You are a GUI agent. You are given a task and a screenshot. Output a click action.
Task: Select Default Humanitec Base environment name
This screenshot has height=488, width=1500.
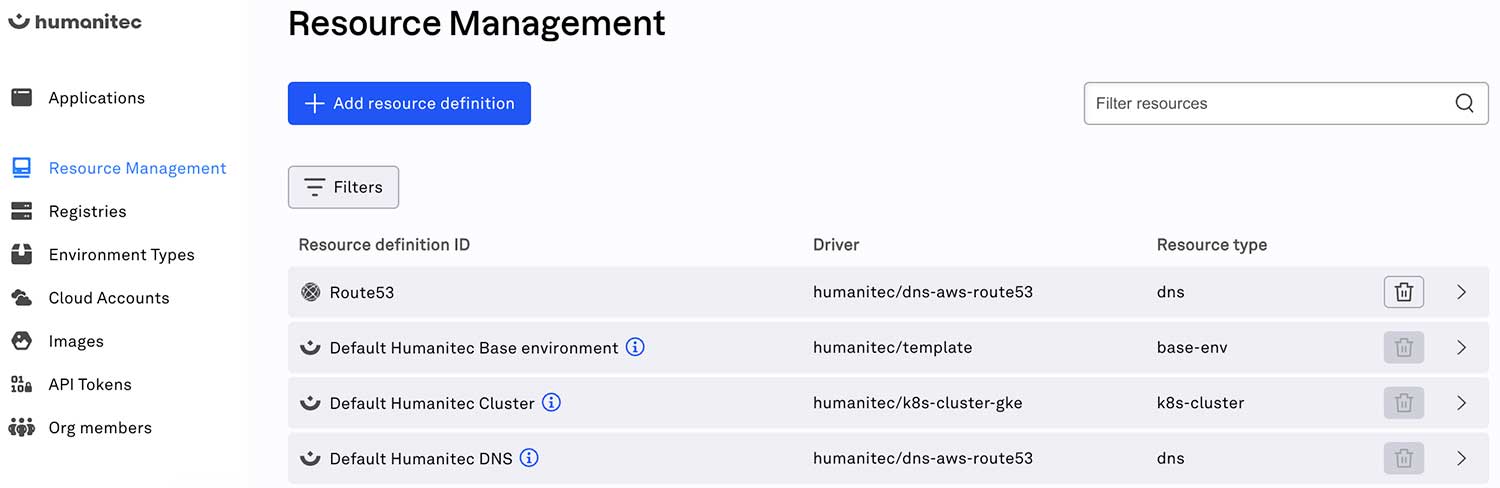474,348
